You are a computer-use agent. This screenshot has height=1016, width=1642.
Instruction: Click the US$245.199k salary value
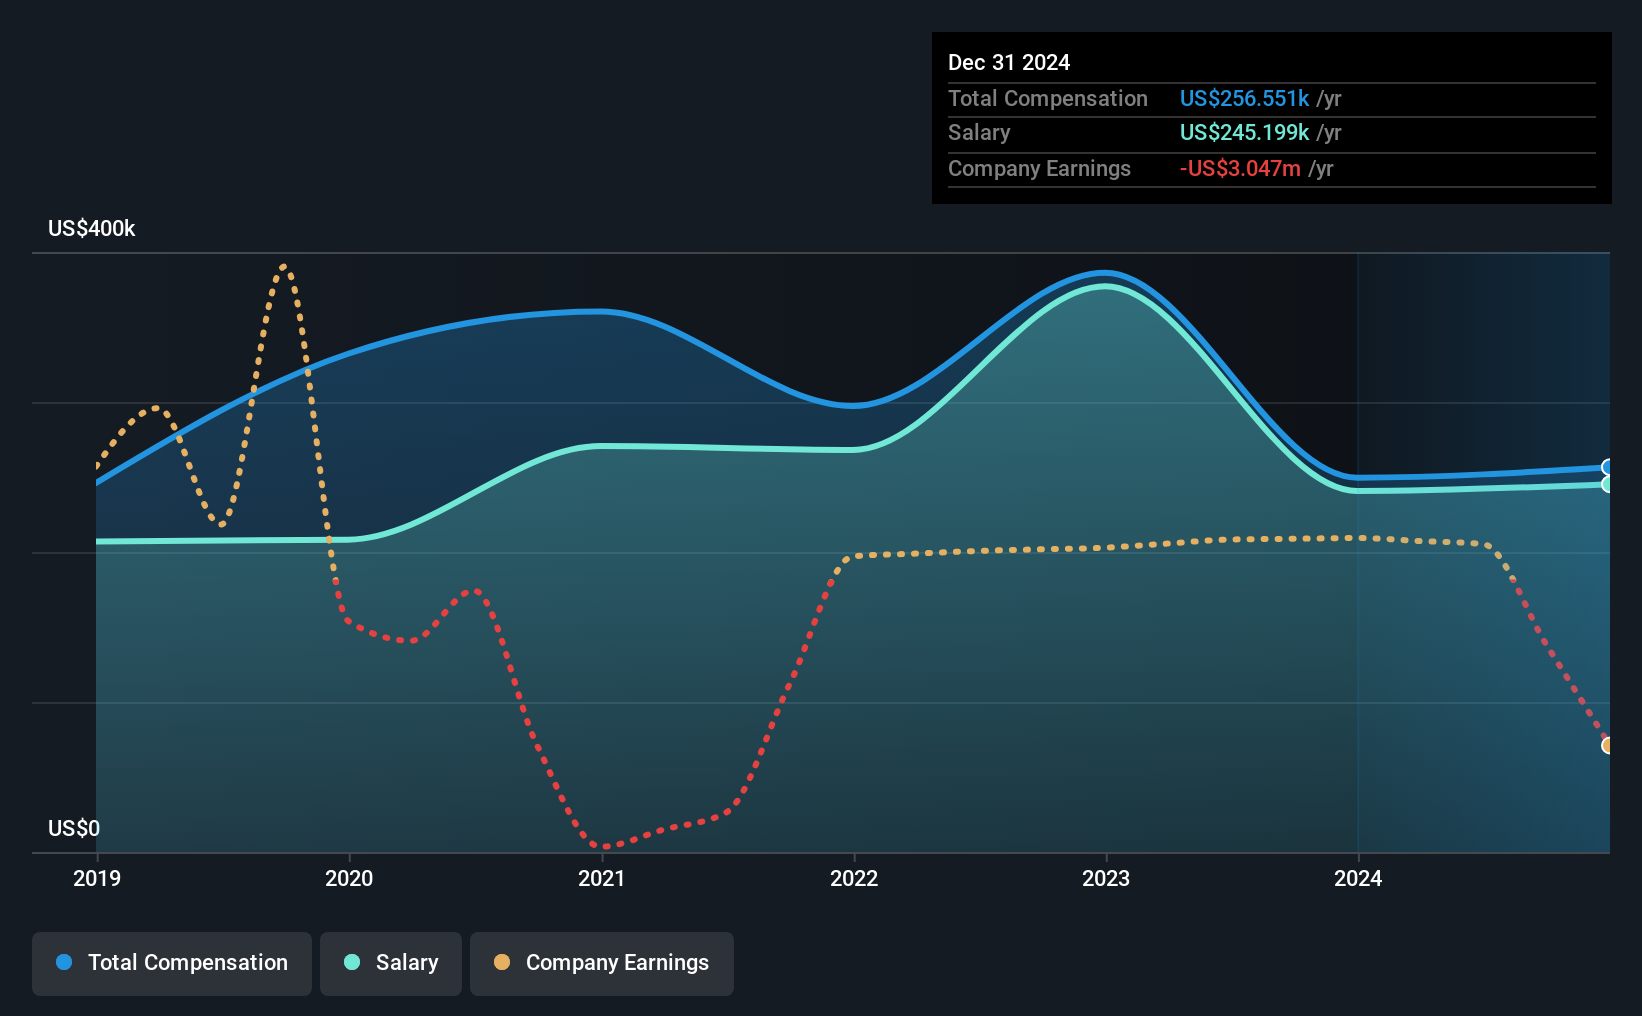[1244, 132]
